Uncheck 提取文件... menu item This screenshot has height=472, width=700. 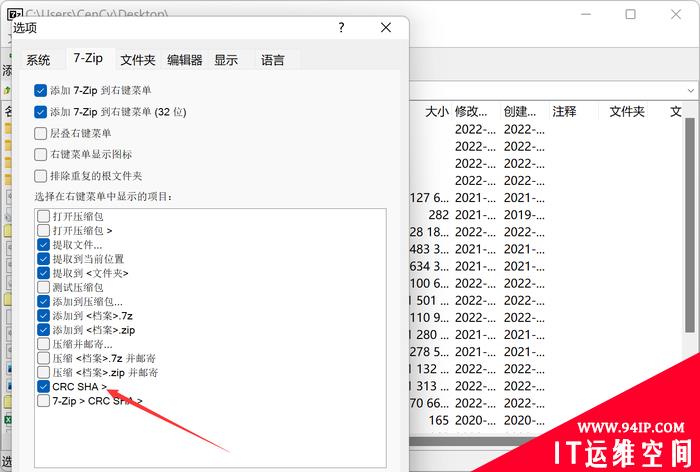43,245
